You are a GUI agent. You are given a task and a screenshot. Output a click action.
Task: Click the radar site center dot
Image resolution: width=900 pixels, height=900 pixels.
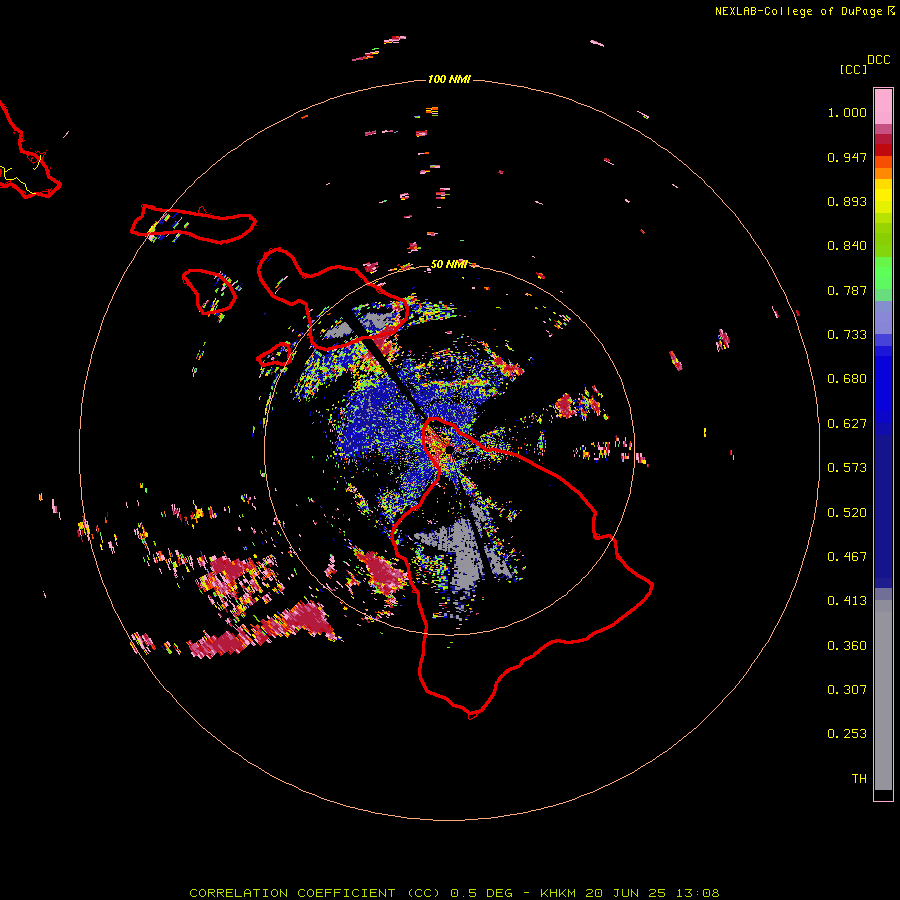(449, 449)
